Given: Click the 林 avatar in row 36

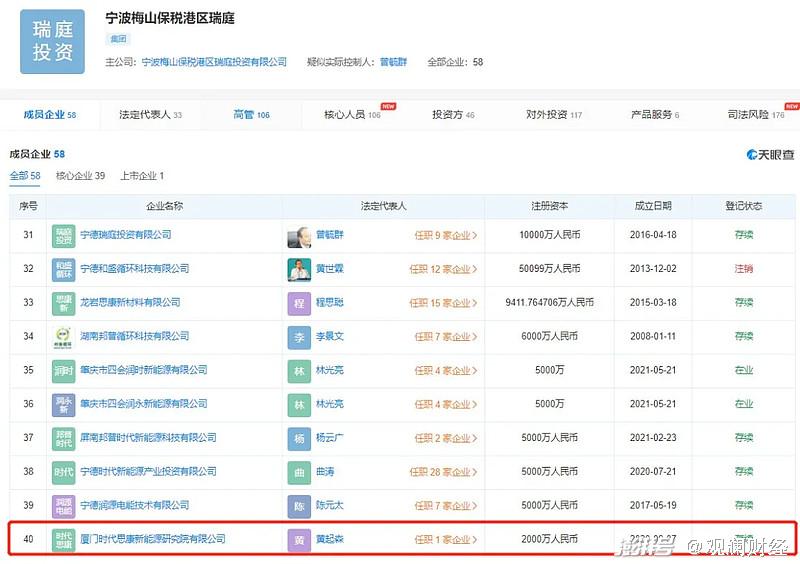Looking at the screenshot, I should click(299, 405).
